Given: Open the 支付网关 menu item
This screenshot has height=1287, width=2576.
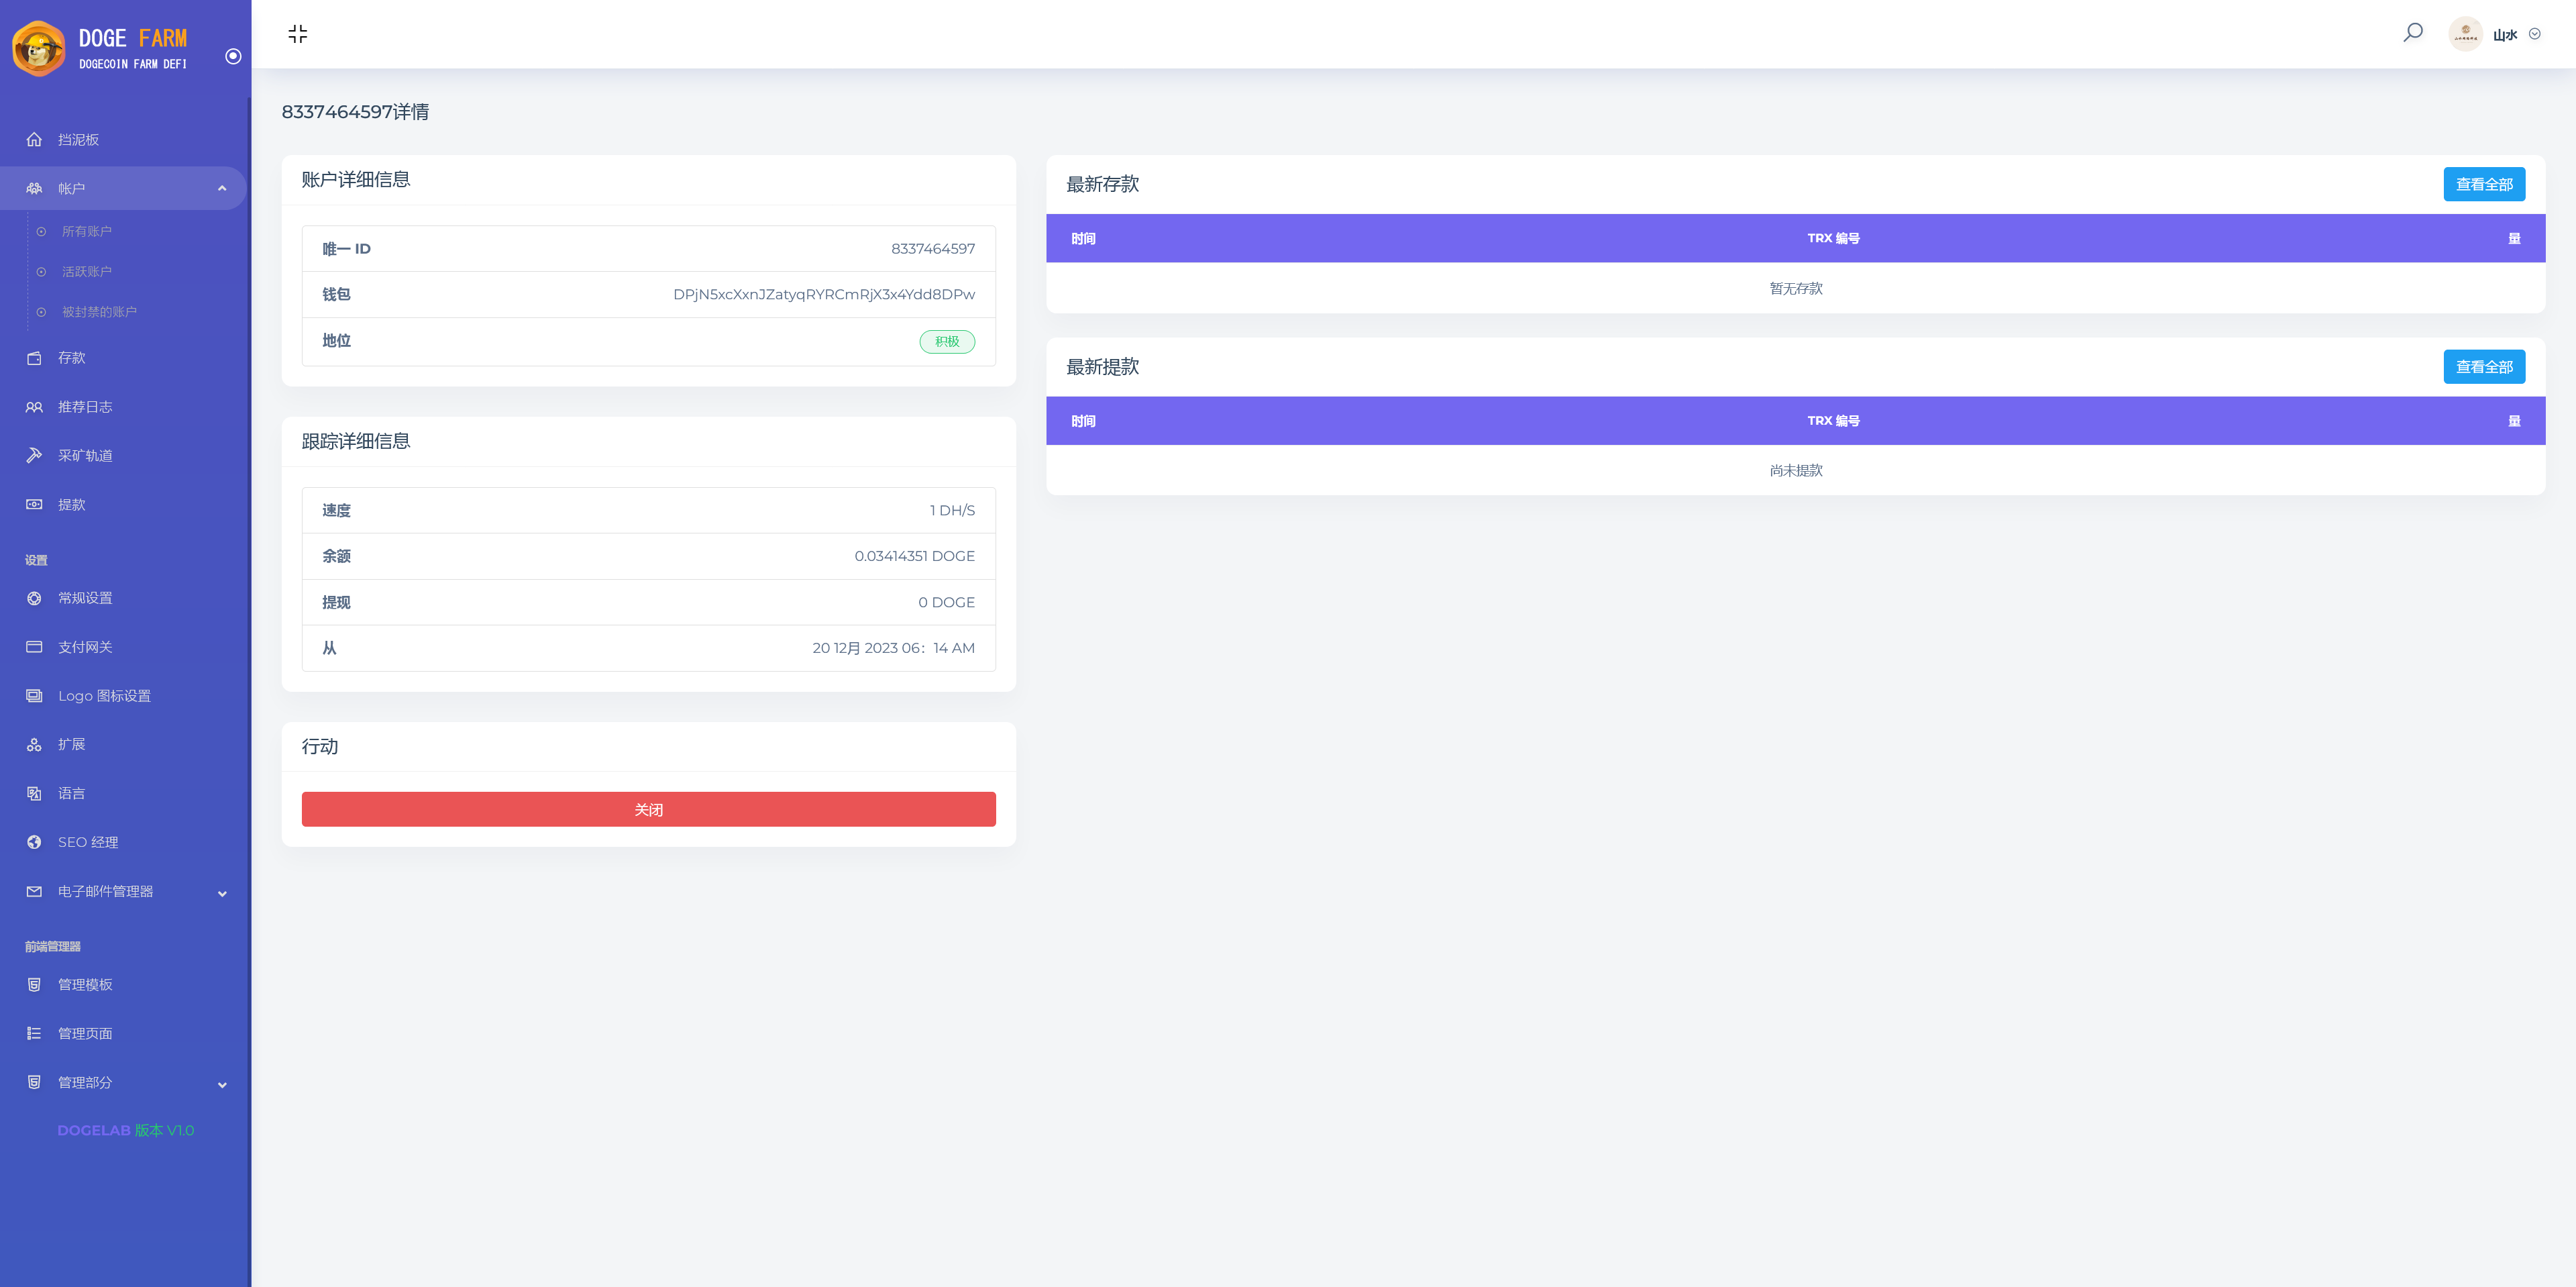Looking at the screenshot, I should pos(85,648).
